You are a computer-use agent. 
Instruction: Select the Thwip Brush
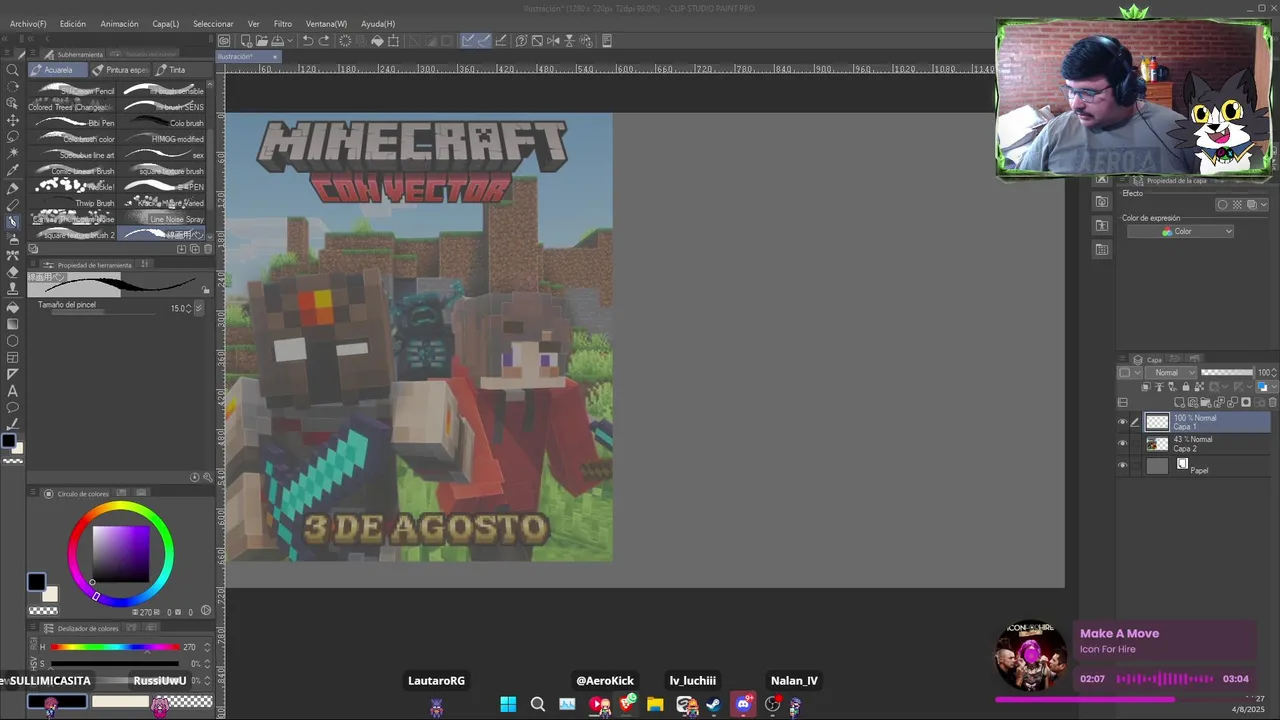pyautogui.click(x=74, y=203)
